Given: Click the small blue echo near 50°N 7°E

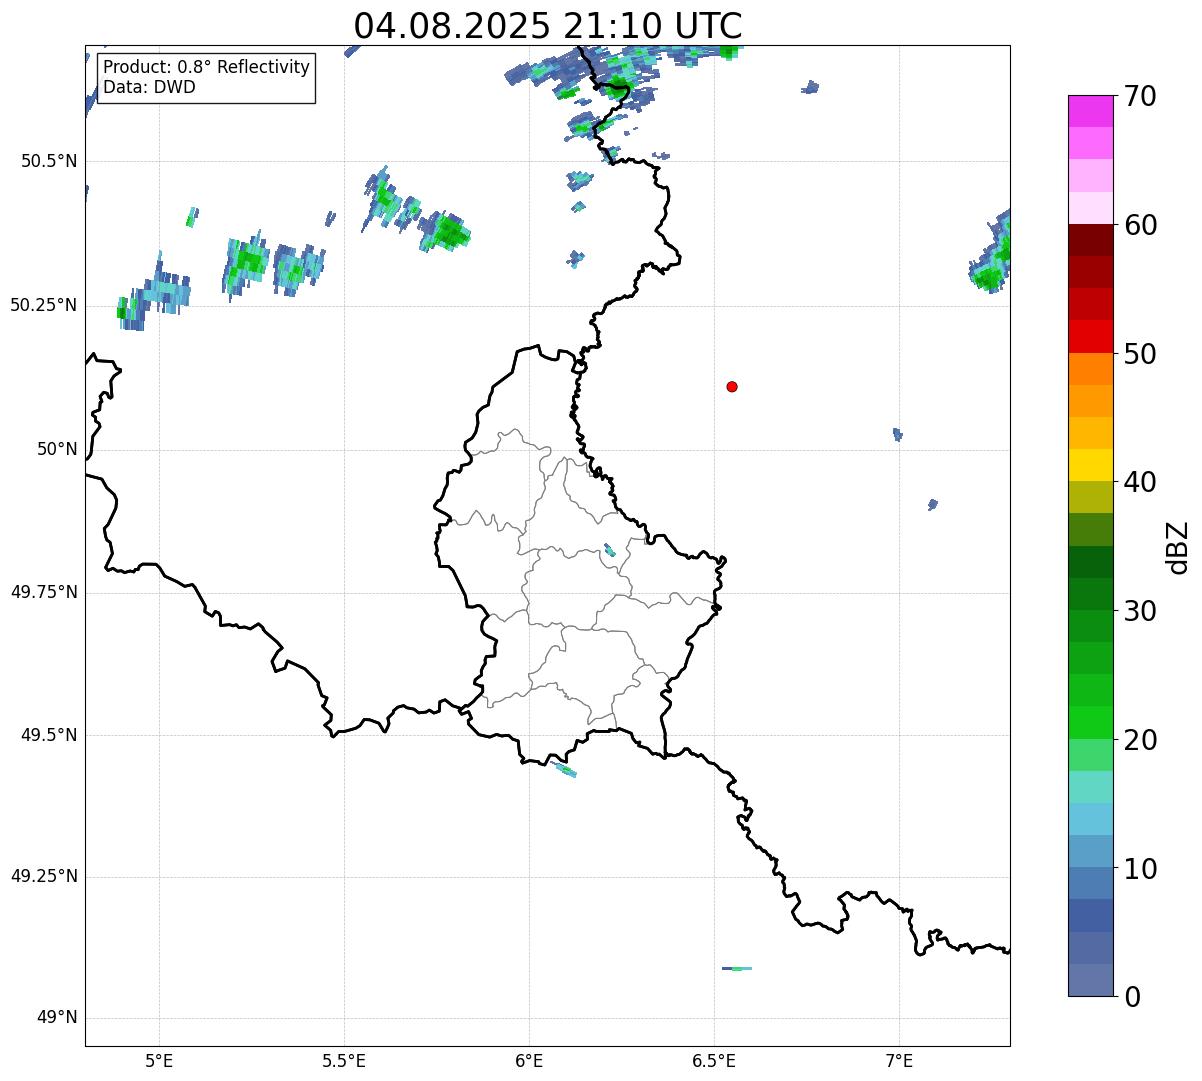Looking at the screenshot, I should click(897, 434).
